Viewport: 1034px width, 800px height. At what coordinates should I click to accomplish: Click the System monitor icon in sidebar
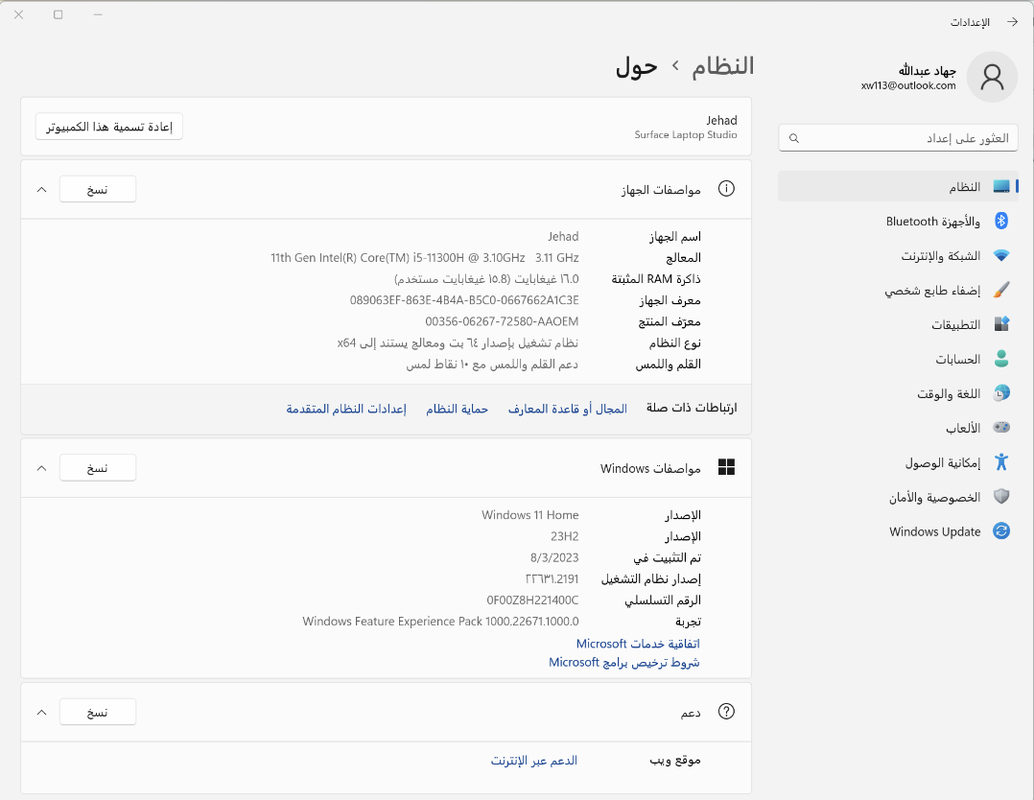pyautogui.click(x=1001, y=187)
